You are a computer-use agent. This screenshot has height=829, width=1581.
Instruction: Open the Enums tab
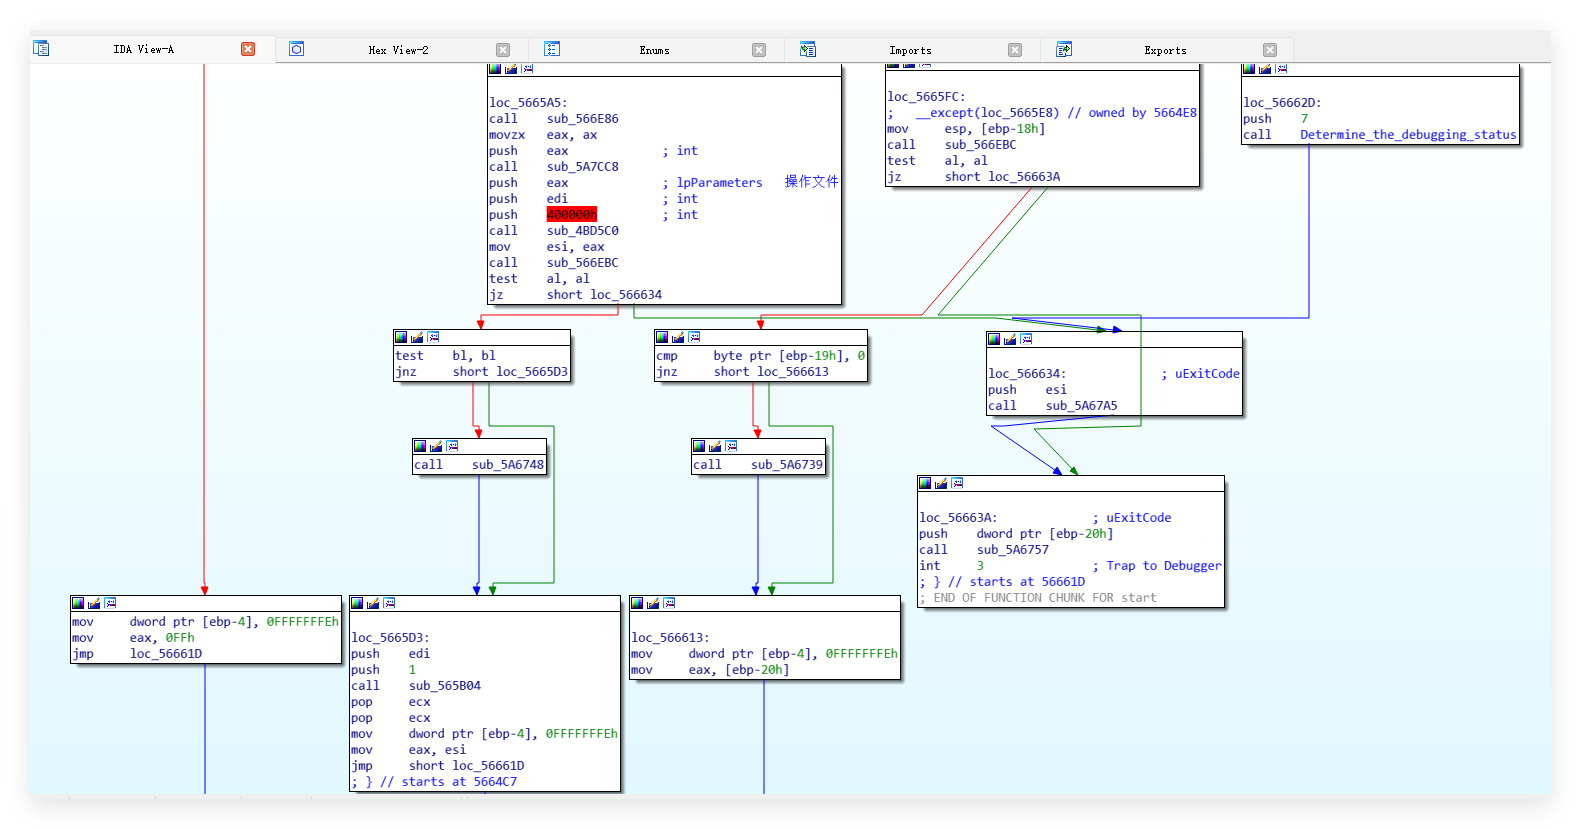pyautogui.click(x=655, y=50)
